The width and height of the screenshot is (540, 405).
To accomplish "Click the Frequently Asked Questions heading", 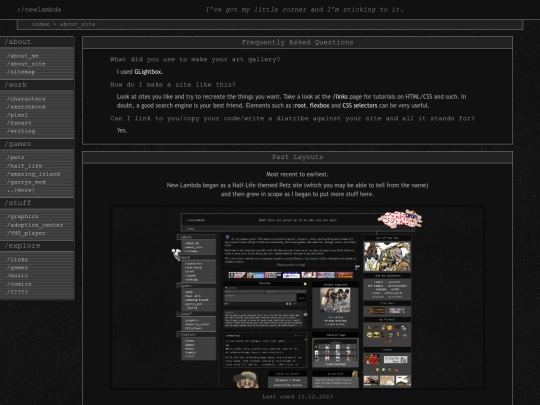I will [297, 42].
